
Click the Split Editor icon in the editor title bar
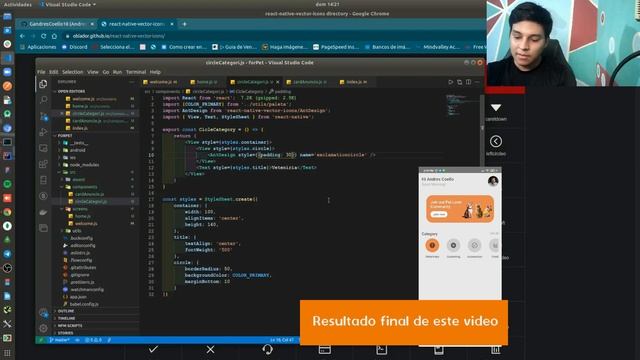469,82
